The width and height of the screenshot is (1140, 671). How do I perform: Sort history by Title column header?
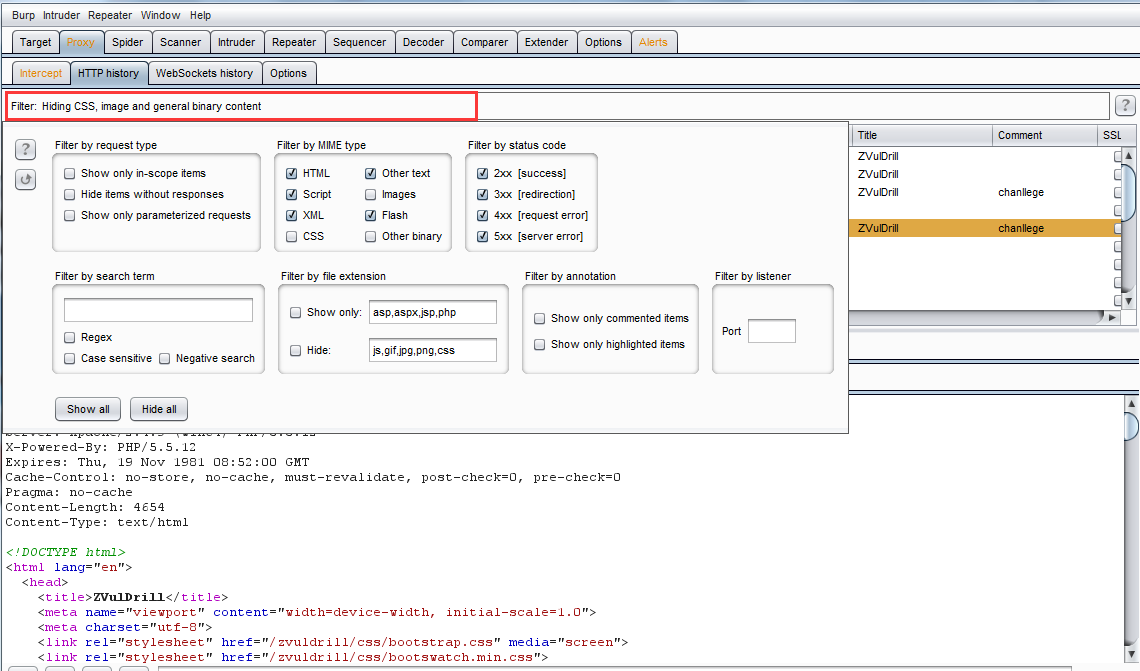[920, 135]
